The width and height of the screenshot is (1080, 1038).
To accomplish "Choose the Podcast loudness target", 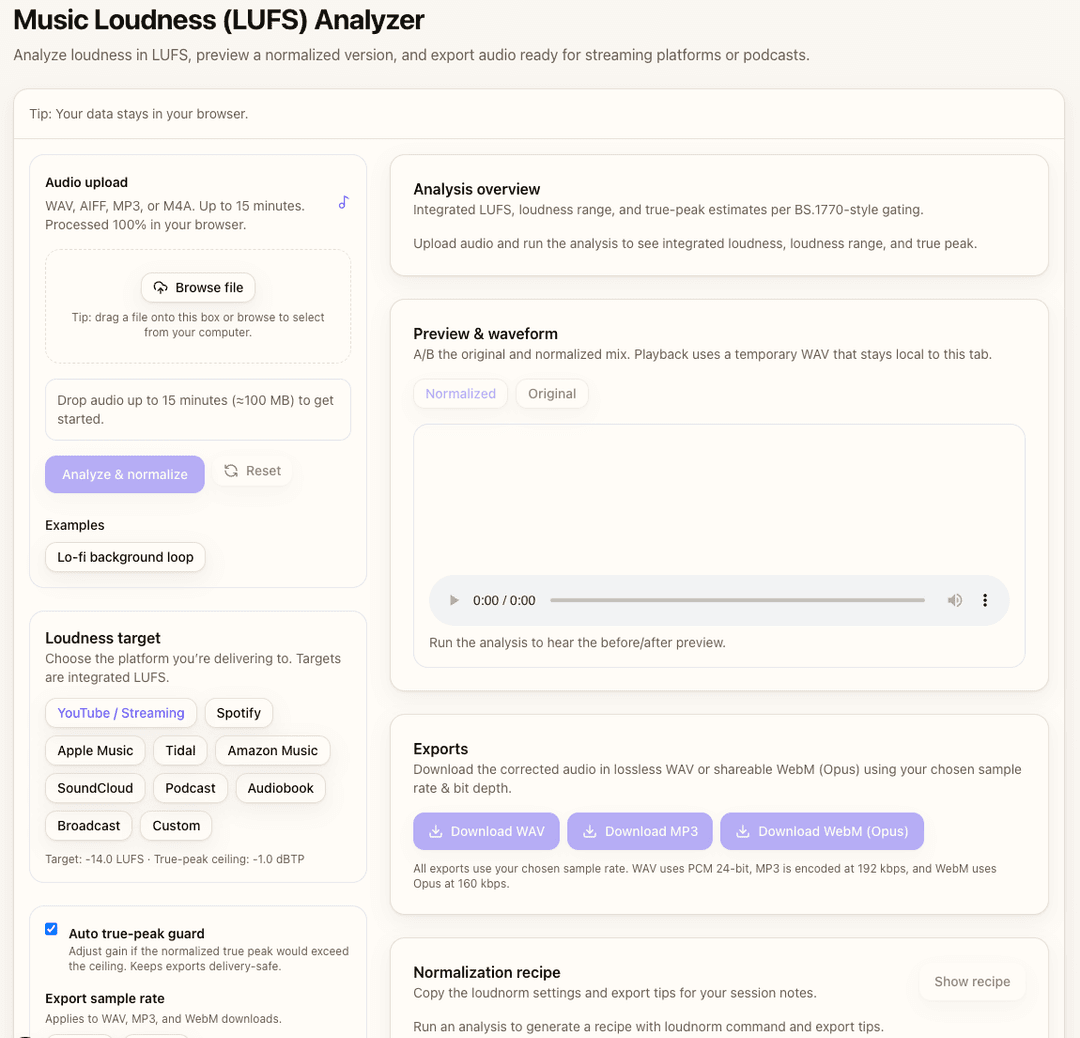I will click(190, 788).
